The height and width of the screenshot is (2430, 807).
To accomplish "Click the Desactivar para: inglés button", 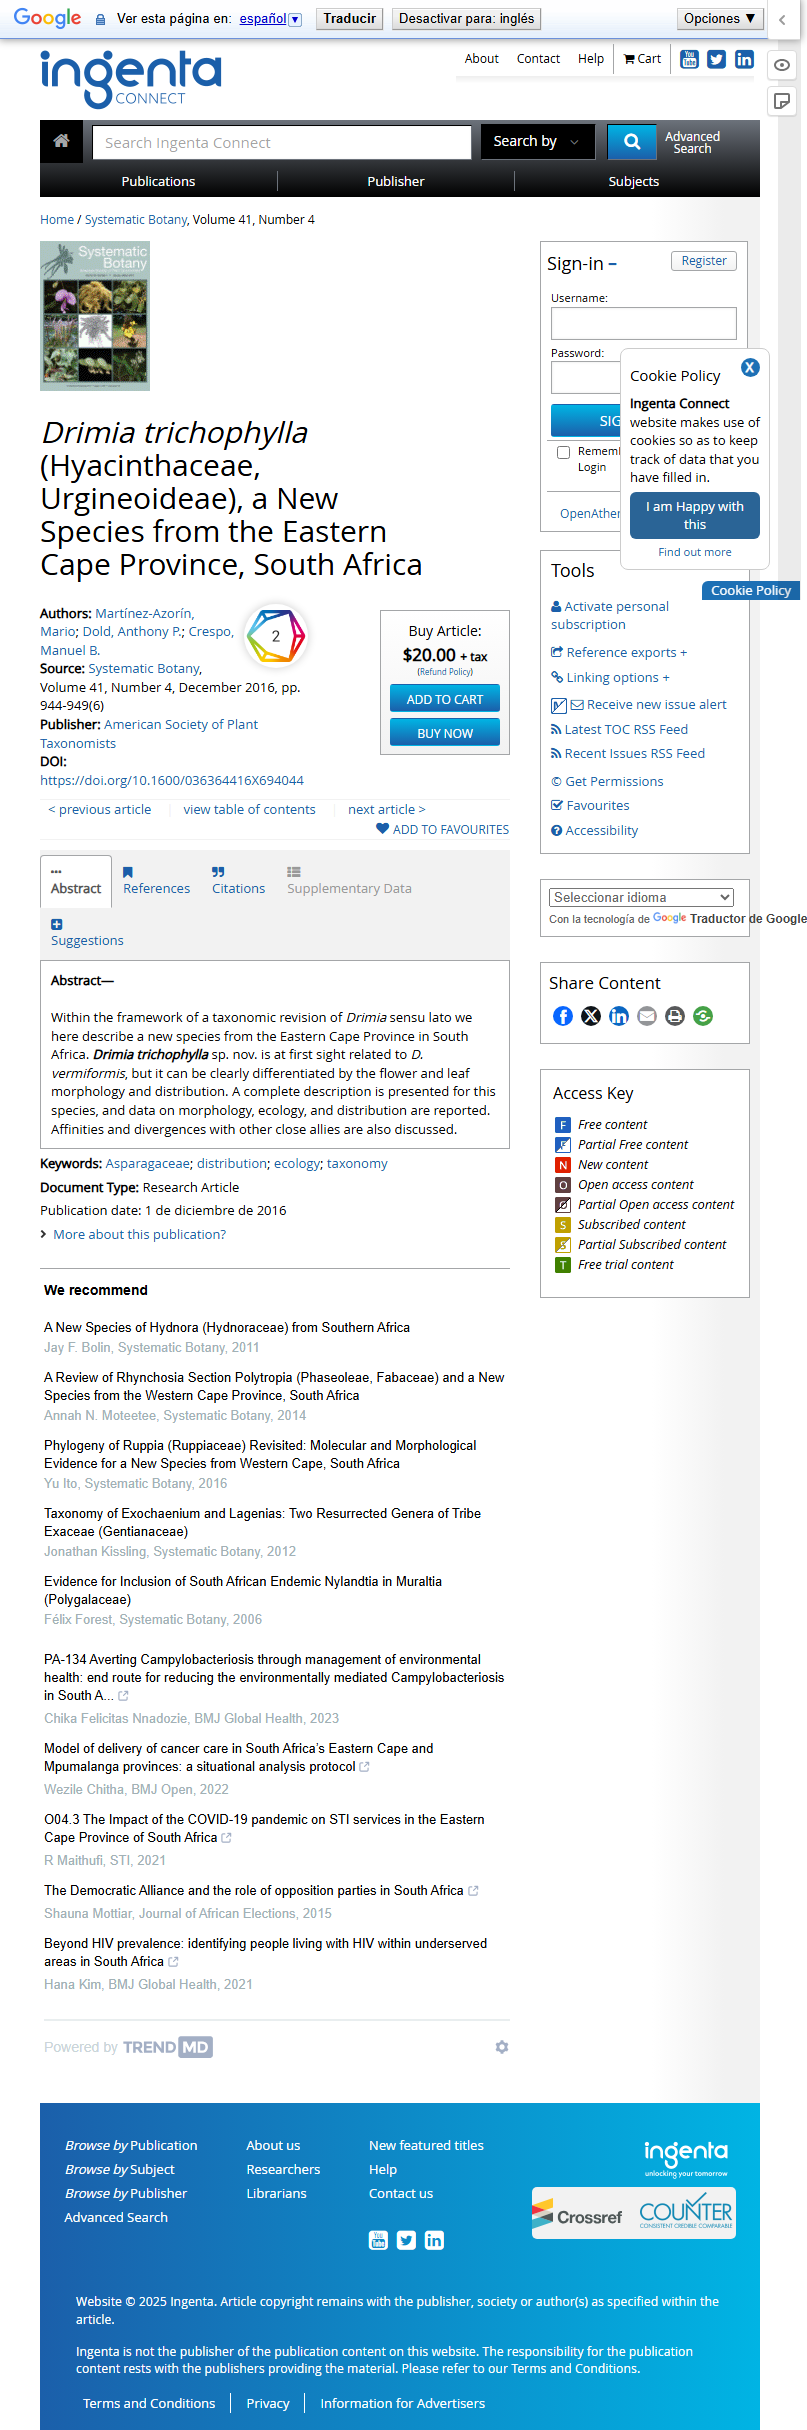I will (466, 19).
